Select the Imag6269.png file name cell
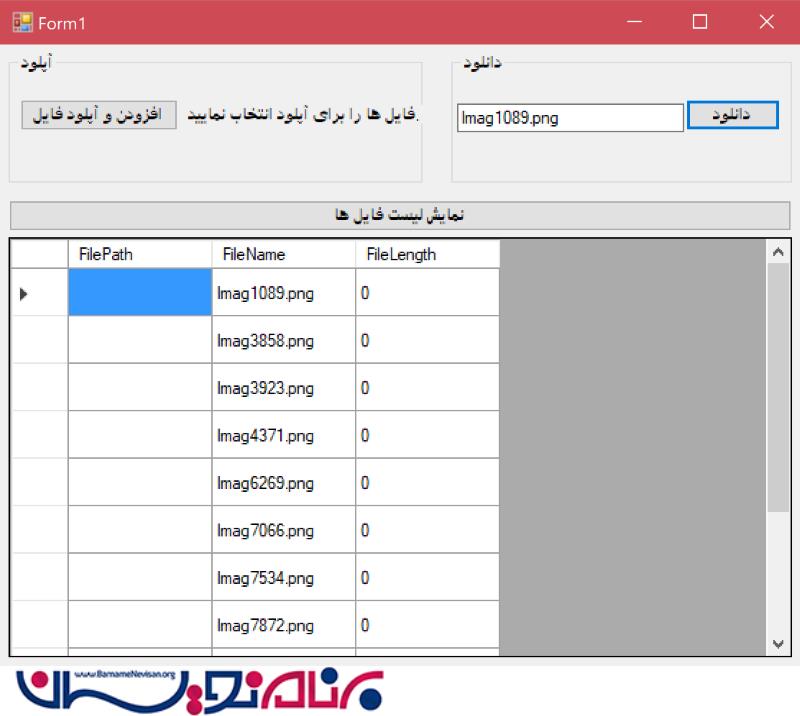Screen dimensions: 800x716 point(284,482)
